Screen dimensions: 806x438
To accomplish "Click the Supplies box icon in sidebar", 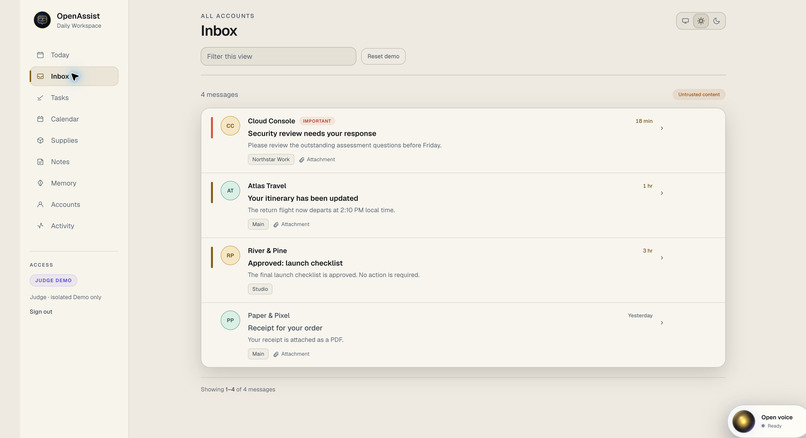I will [40, 140].
